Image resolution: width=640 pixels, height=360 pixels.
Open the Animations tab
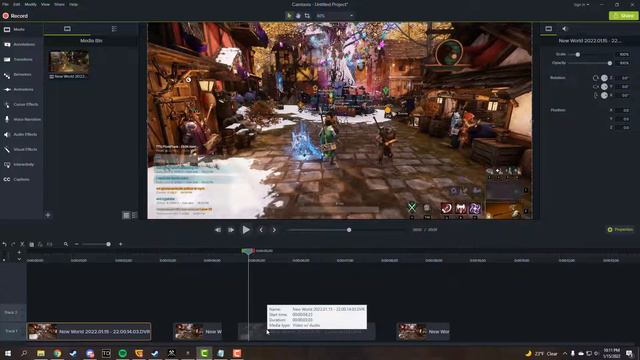point(22,89)
